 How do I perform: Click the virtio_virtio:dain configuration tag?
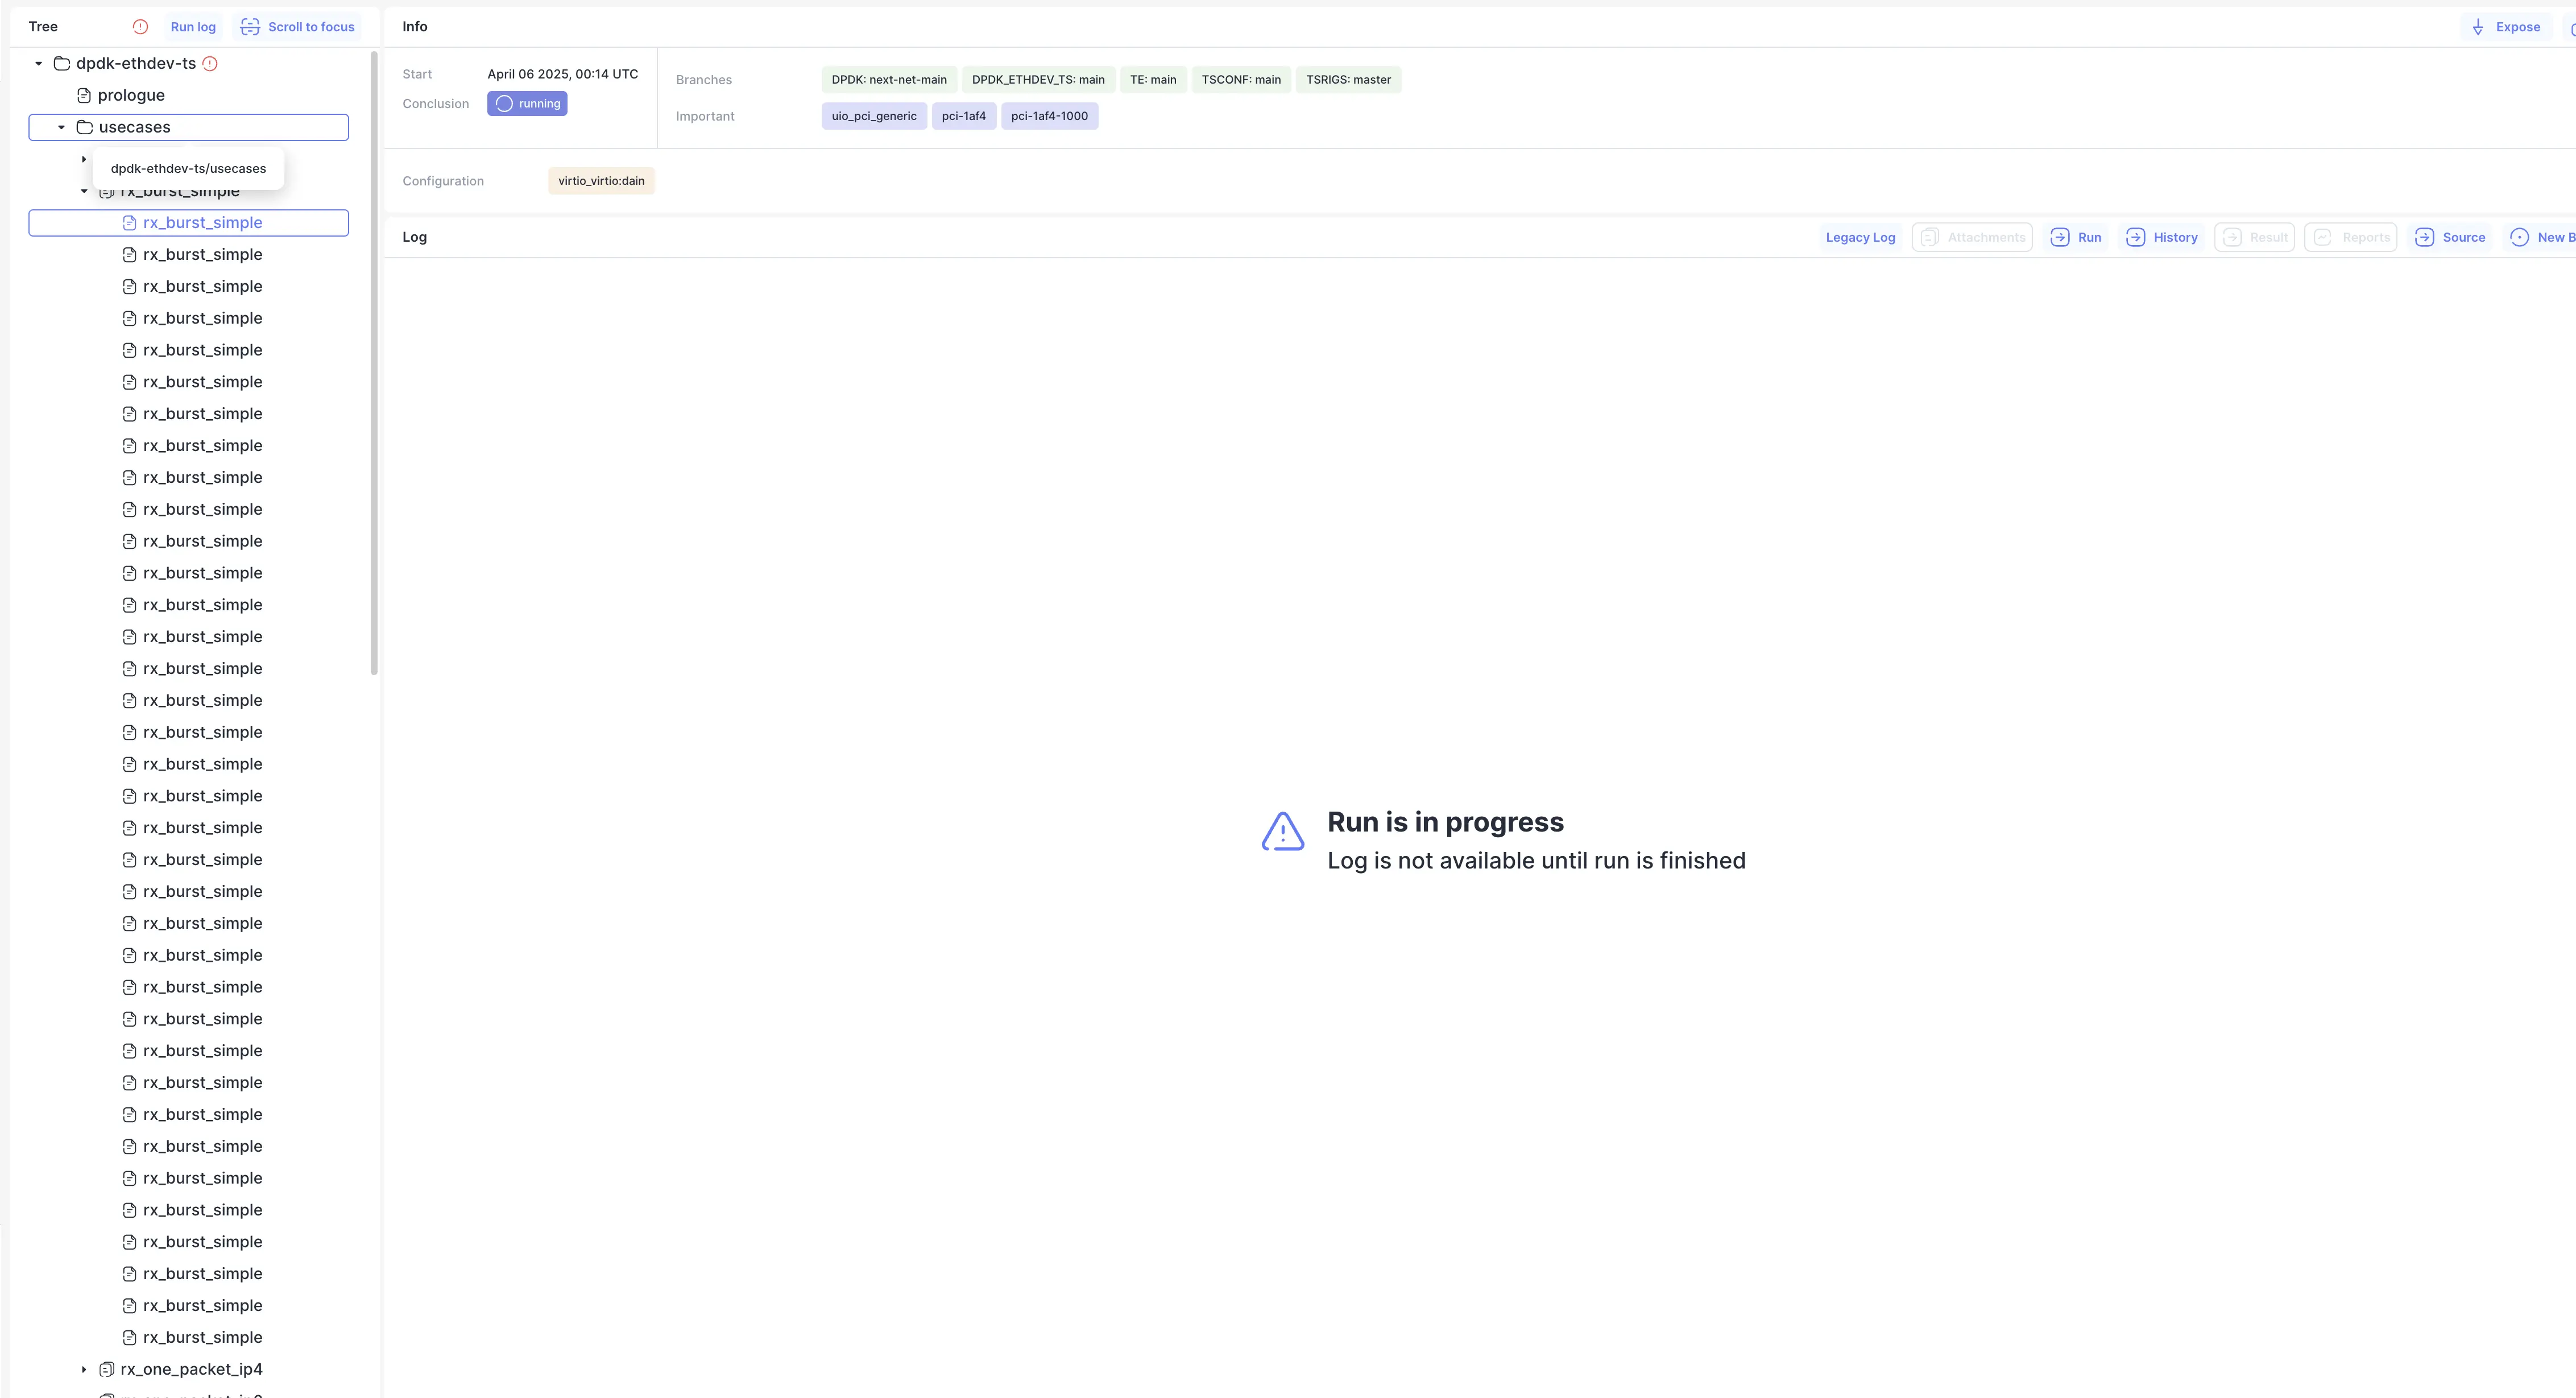coord(601,181)
